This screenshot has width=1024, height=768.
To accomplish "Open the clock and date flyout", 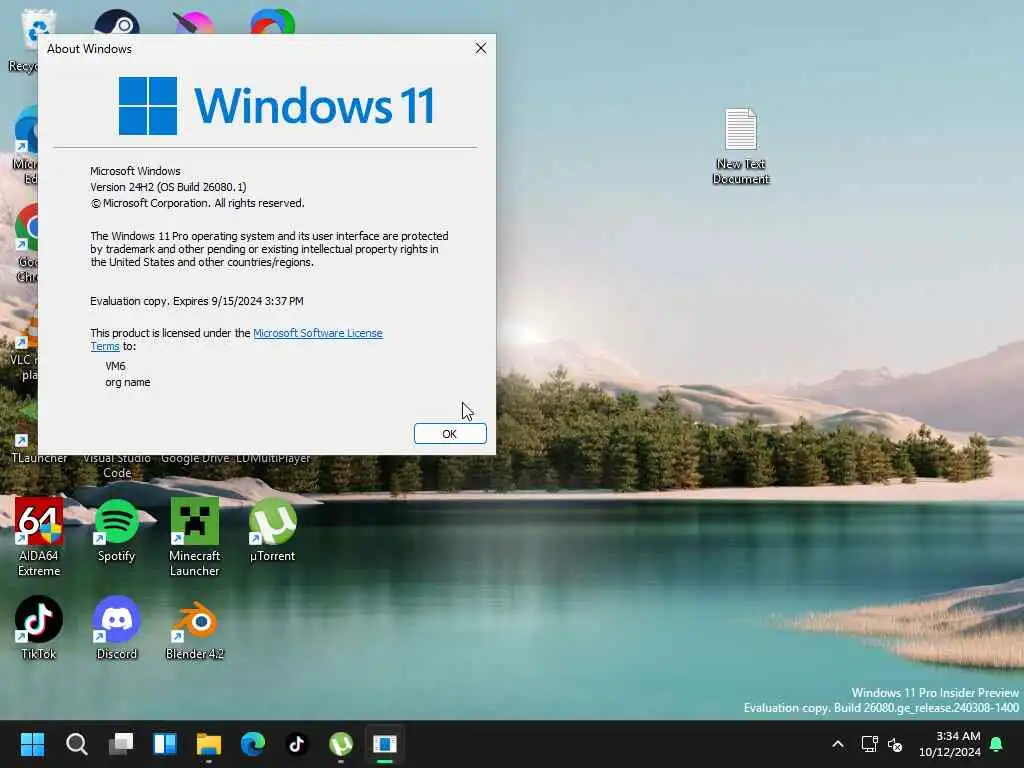I will pyautogui.click(x=950, y=744).
